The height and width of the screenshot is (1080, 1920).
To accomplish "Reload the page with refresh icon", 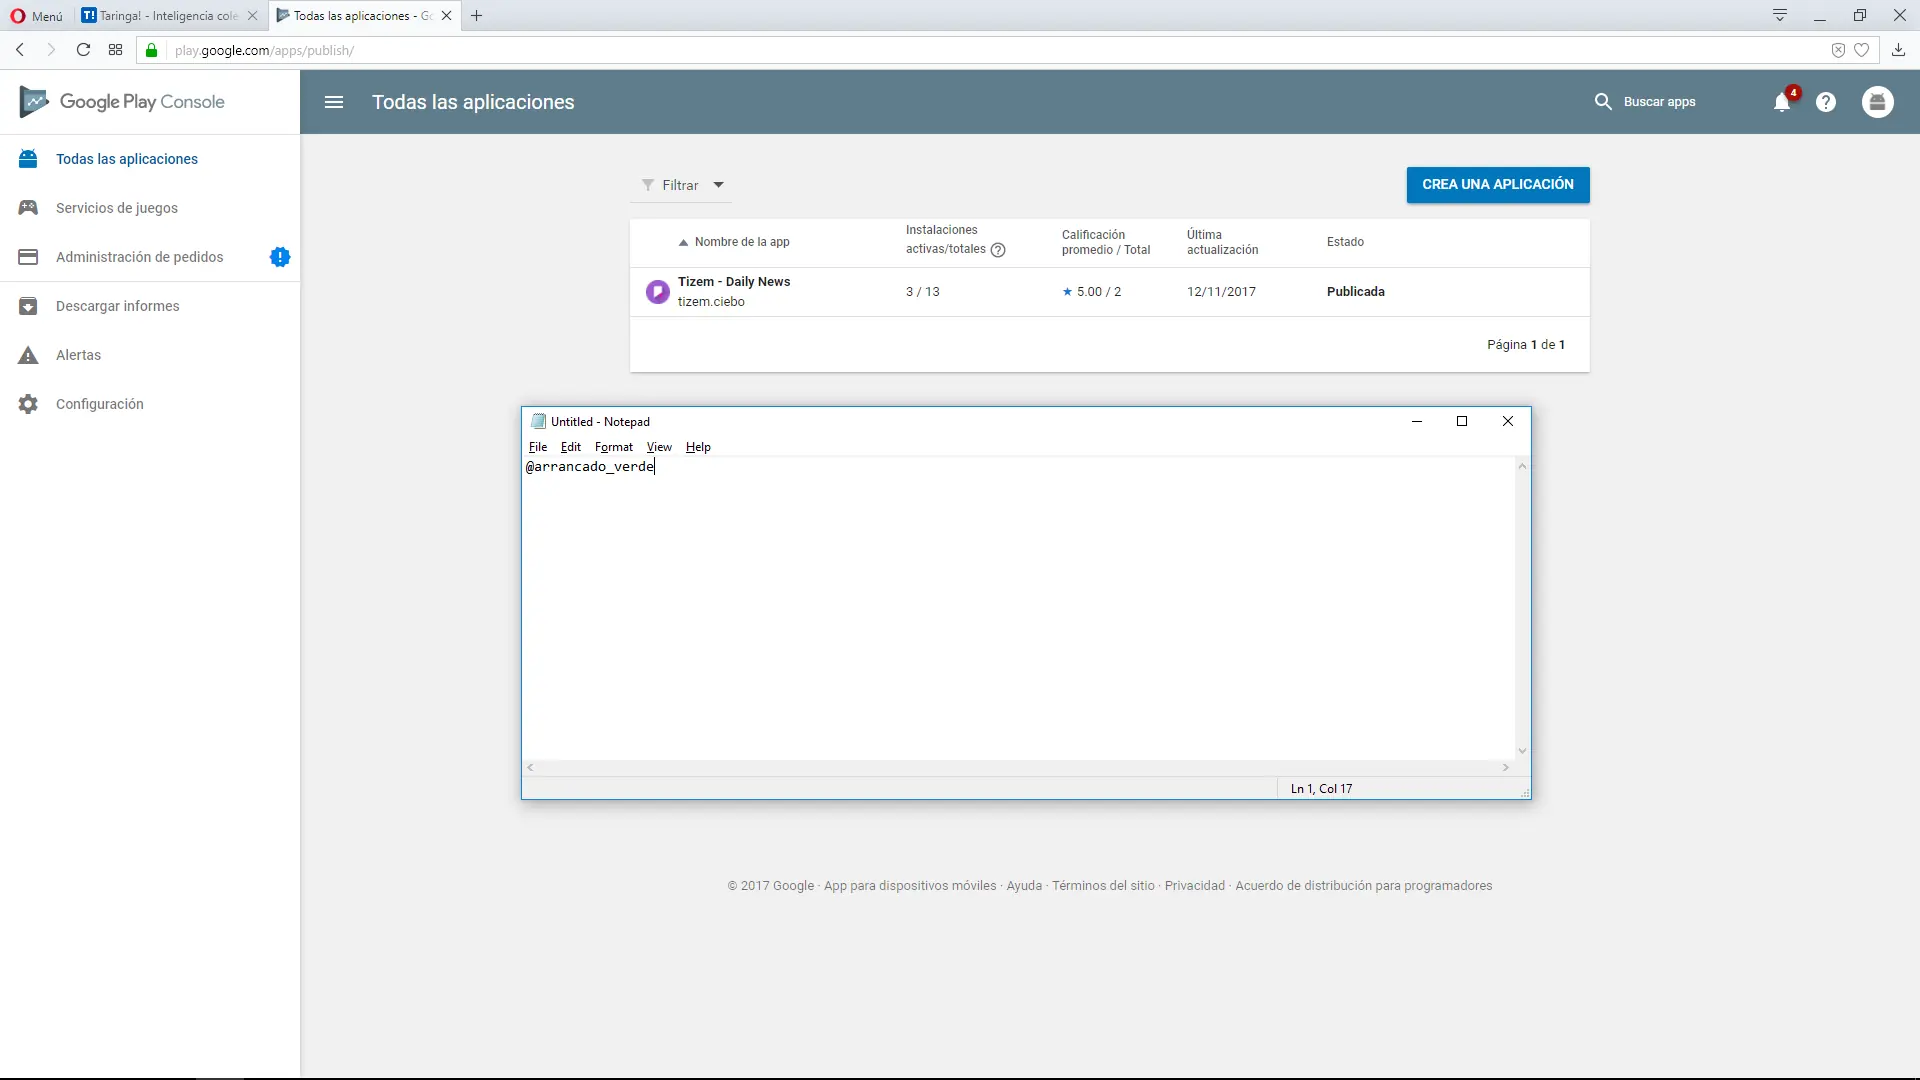I will coord(83,50).
